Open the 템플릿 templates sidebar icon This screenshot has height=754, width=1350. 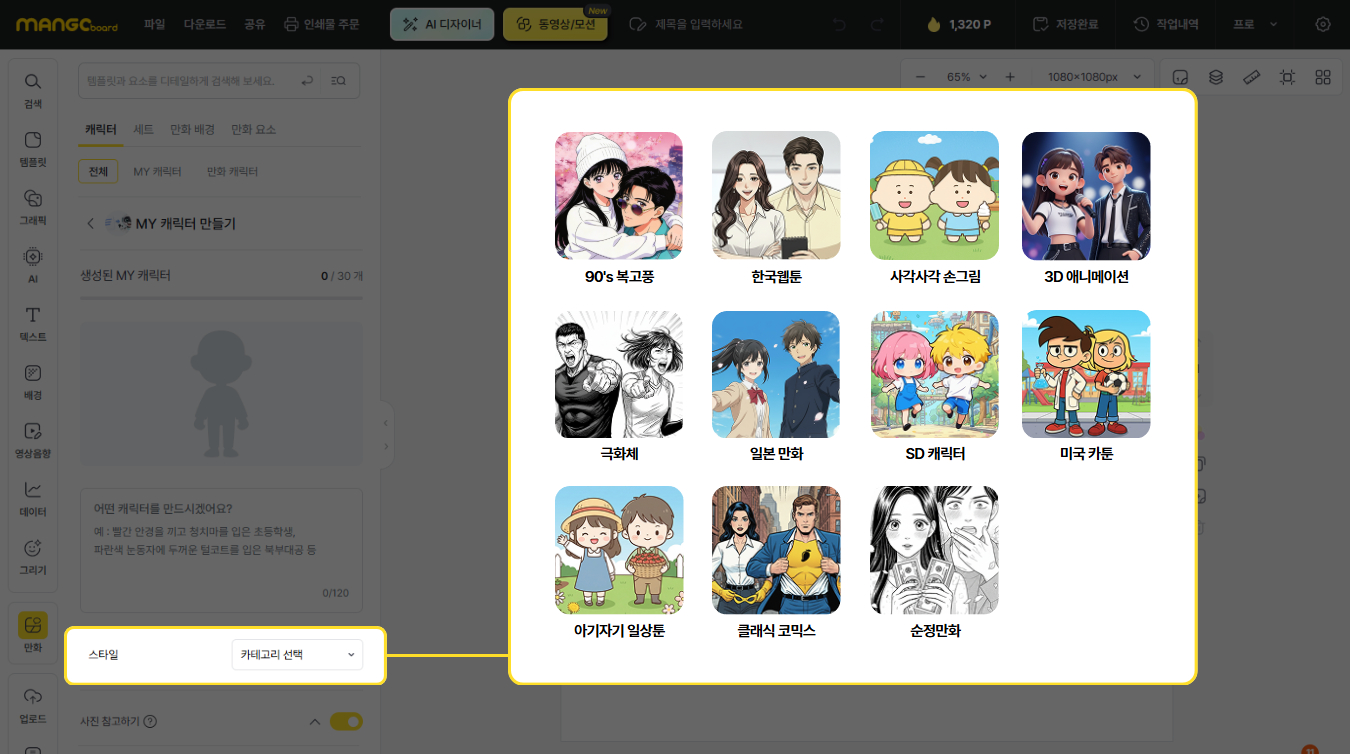33,147
